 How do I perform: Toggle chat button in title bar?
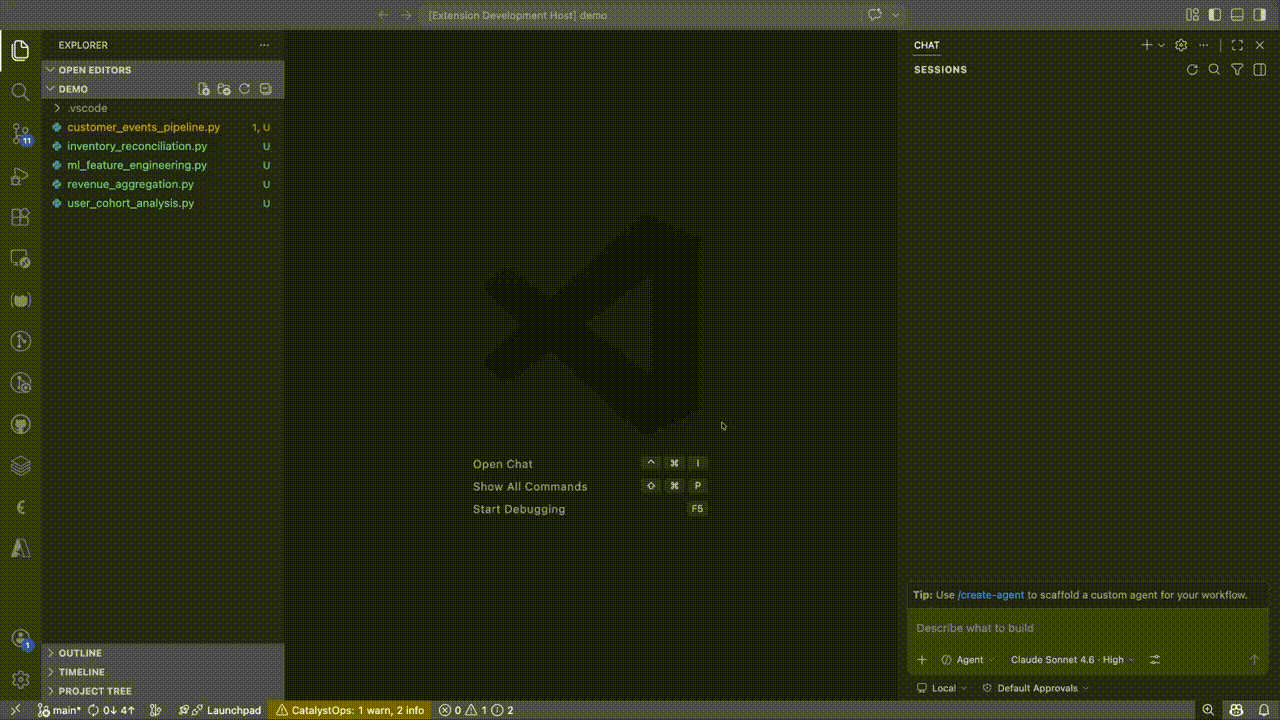pyautogui.click(x=875, y=15)
